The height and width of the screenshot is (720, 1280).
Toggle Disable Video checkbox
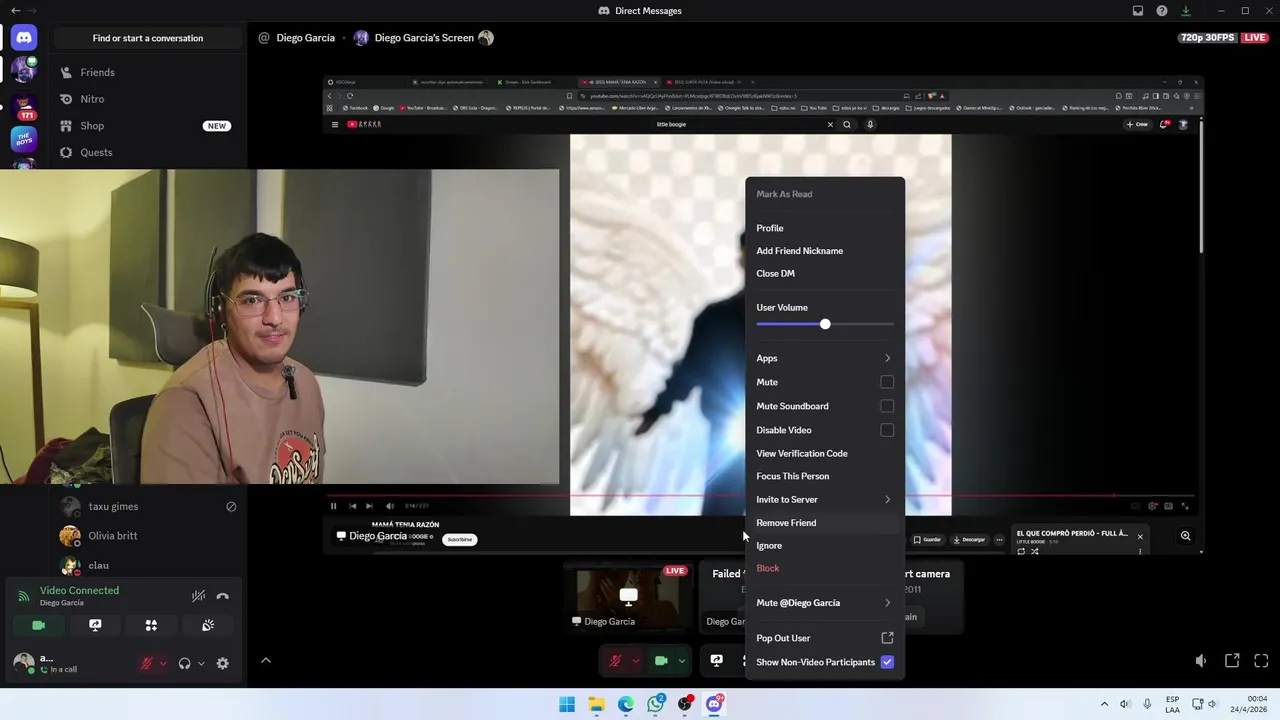pyautogui.click(x=887, y=430)
